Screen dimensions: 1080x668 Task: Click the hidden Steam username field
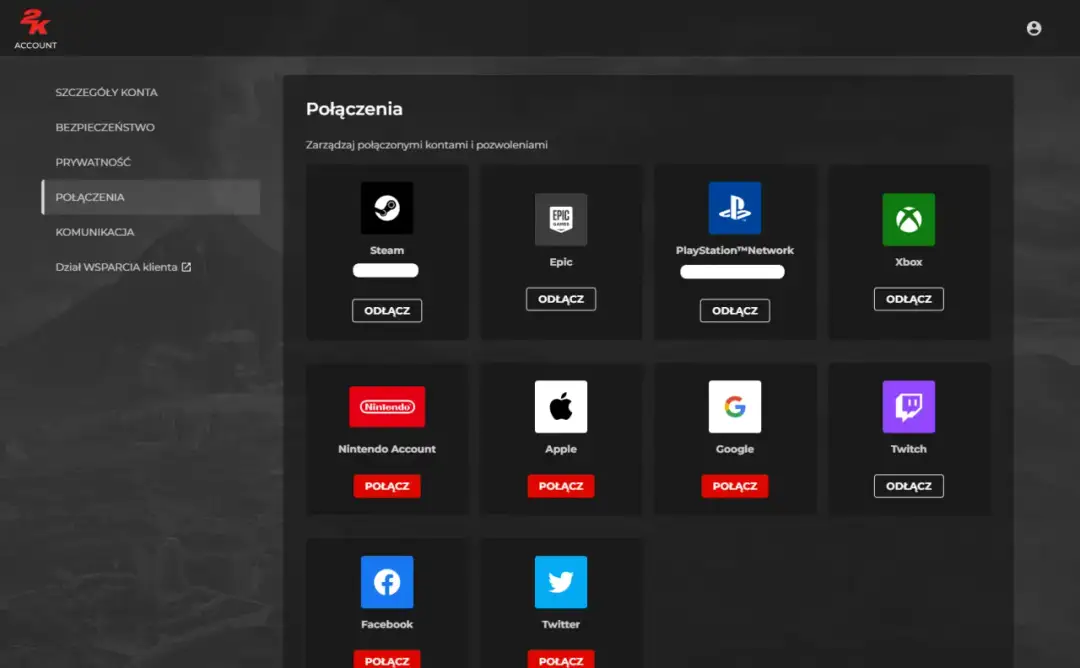(387, 269)
